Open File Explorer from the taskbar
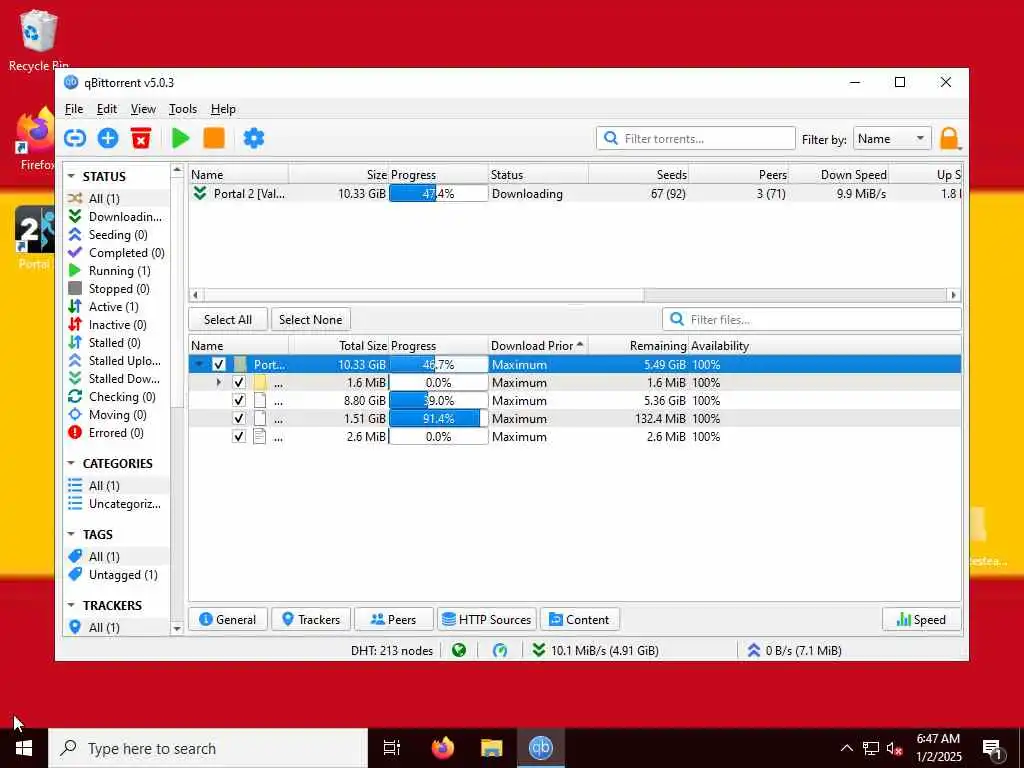This screenshot has height=768, width=1024. tap(492, 748)
